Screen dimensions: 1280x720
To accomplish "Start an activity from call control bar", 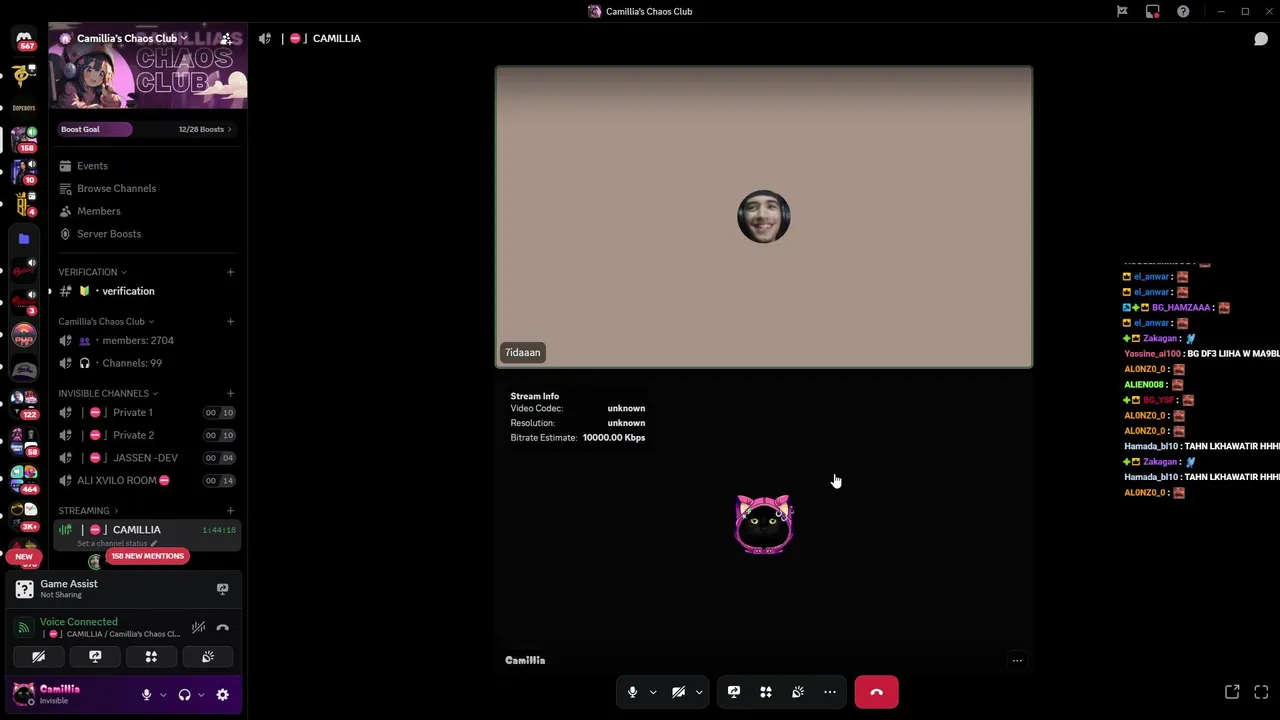I will (x=766, y=692).
